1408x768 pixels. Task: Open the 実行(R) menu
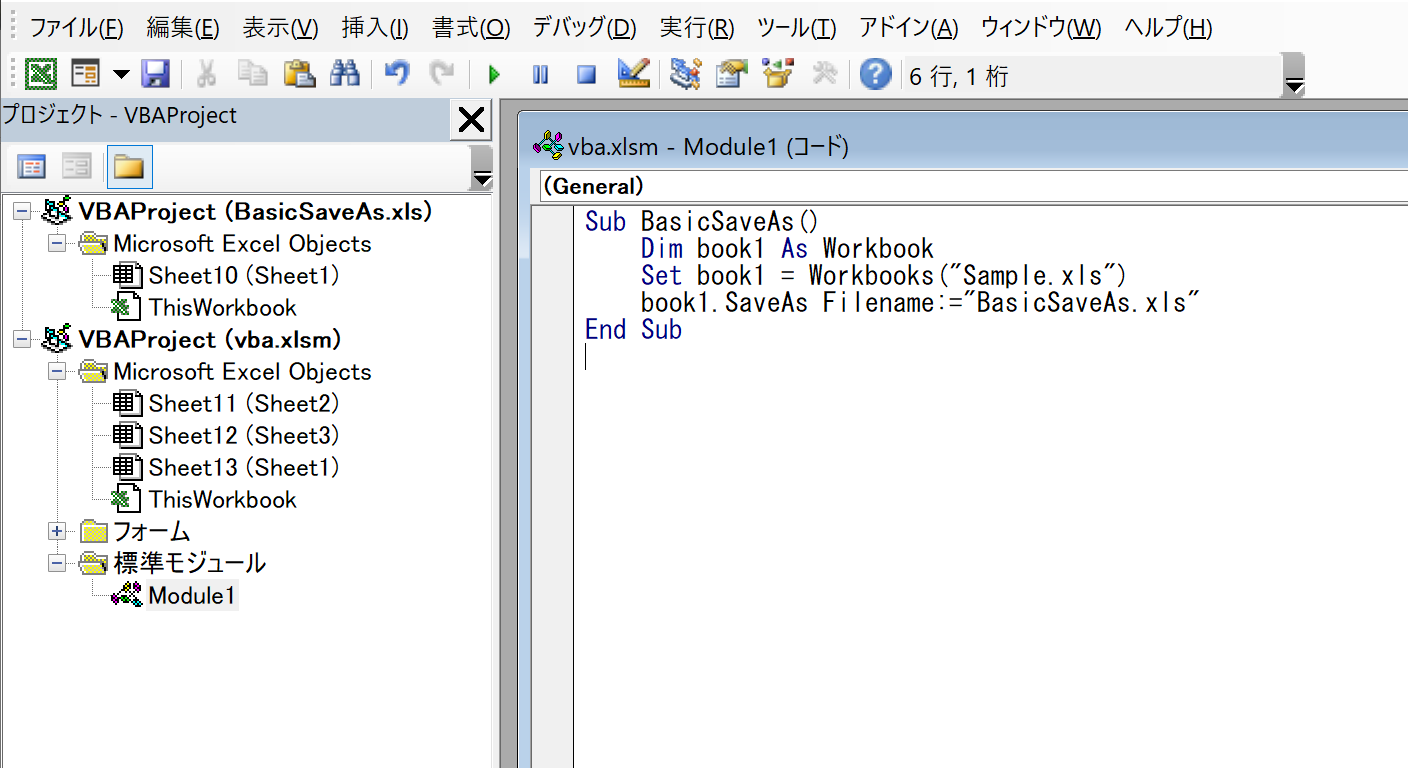pos(697,27)
